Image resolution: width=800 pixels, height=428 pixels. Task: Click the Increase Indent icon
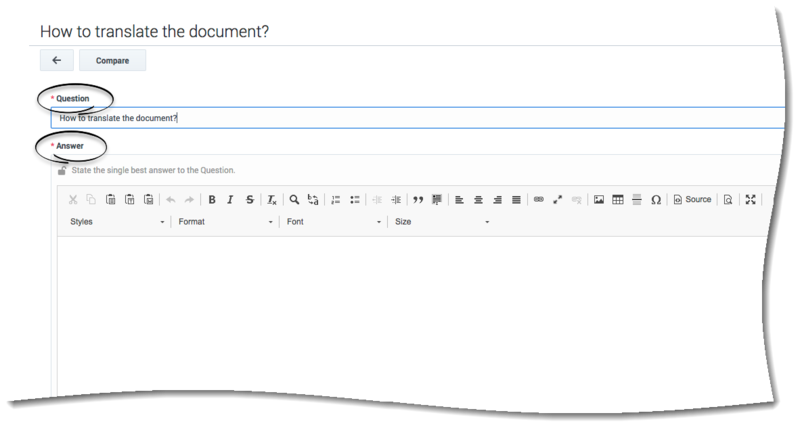pyautogui.click(x=396, y=199)
